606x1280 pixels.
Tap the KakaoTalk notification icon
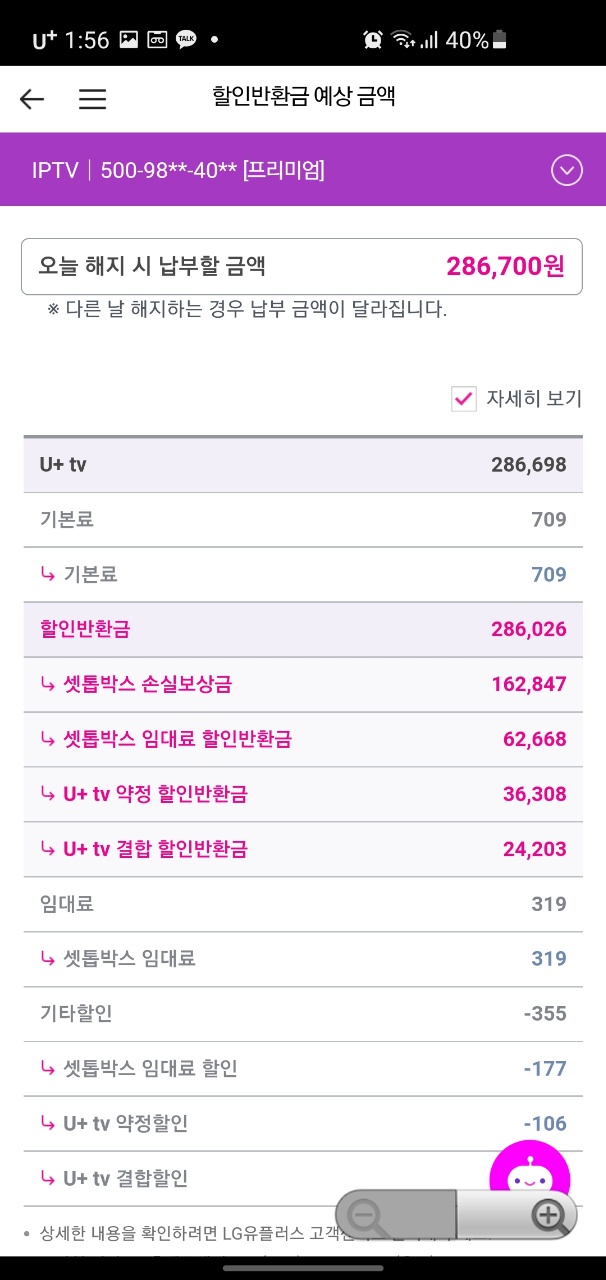186,40
